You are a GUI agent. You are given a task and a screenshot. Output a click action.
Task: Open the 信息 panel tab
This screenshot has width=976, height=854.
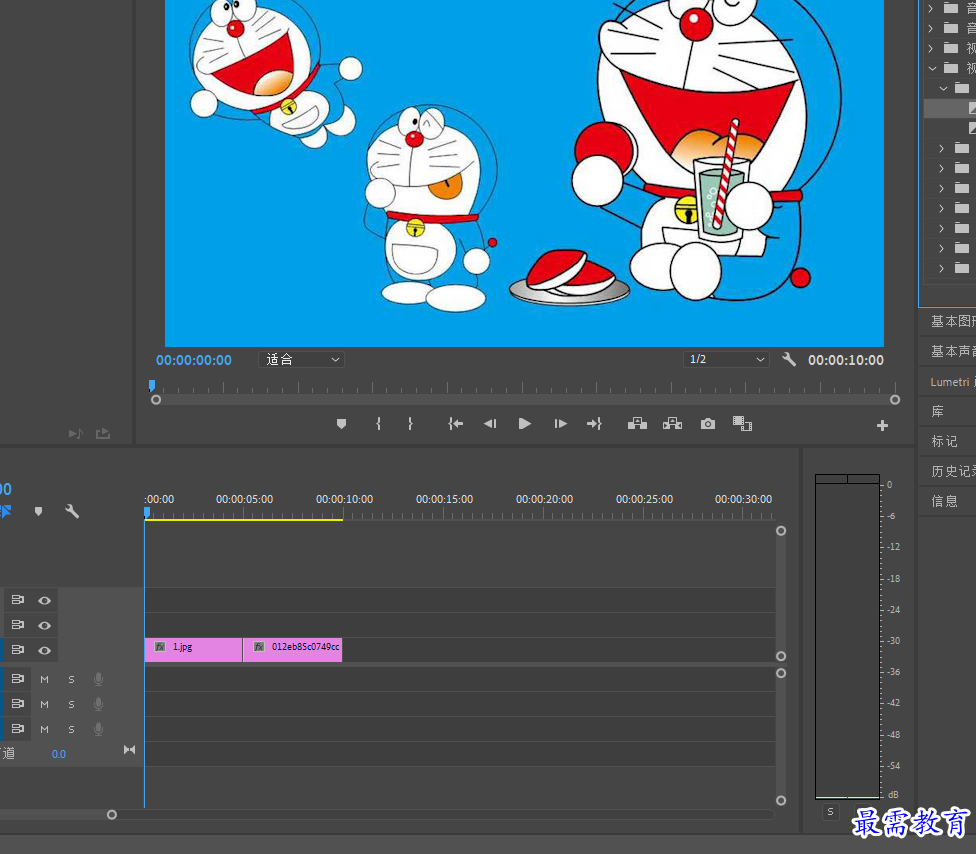pos(944,501)
